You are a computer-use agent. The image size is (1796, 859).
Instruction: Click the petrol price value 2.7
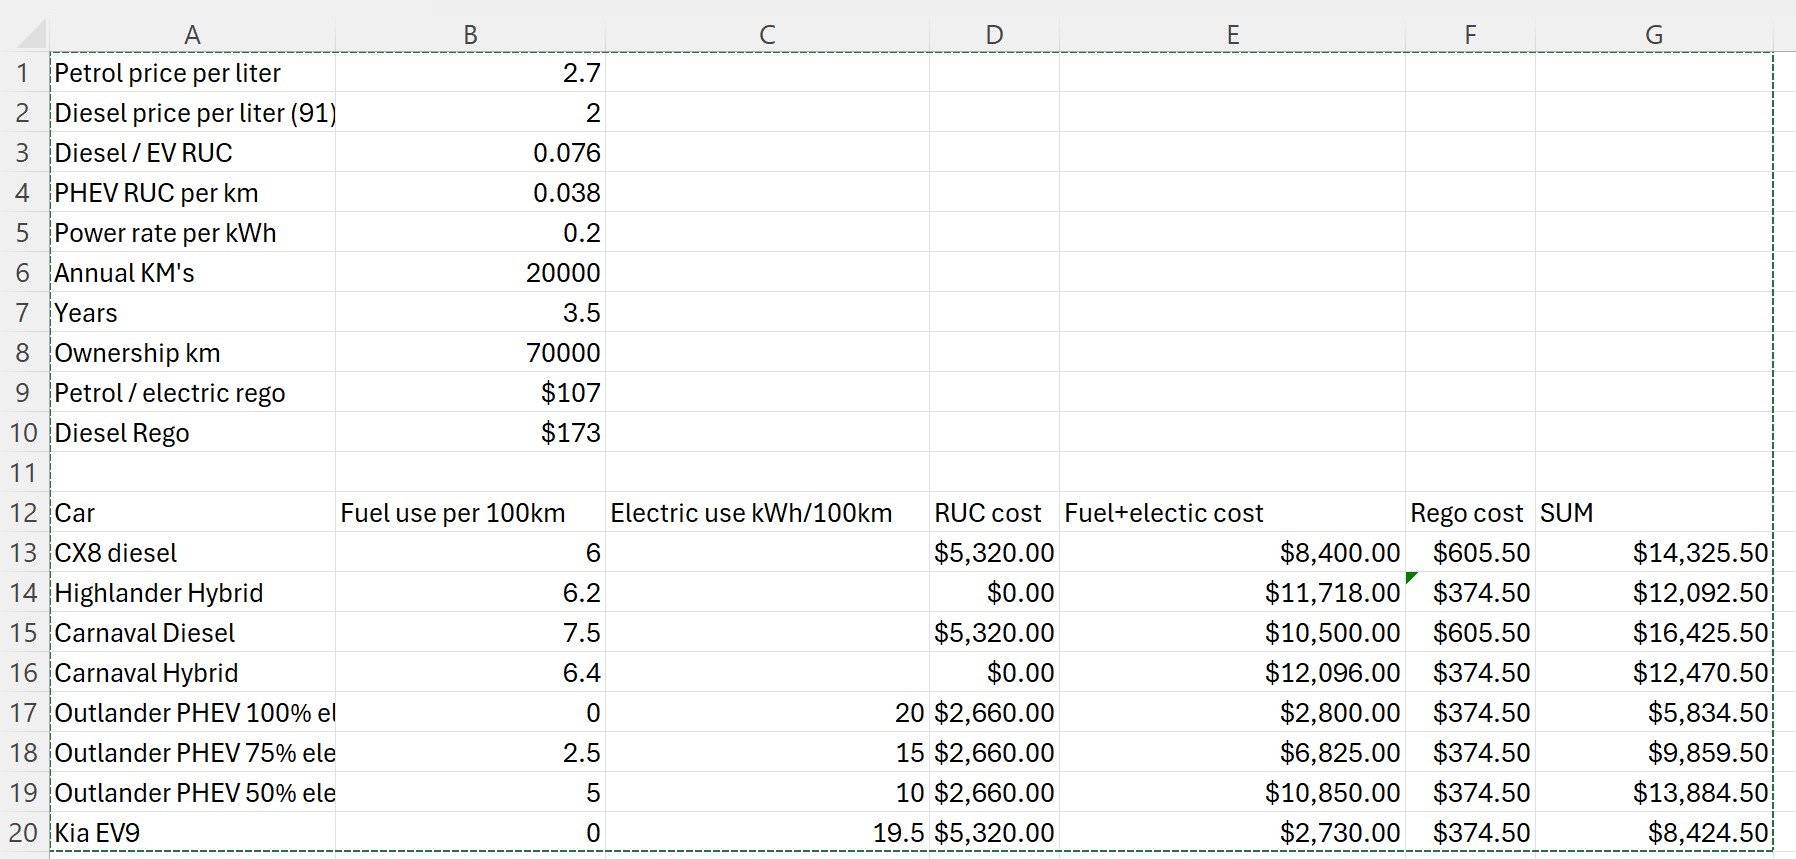(470, 73)
